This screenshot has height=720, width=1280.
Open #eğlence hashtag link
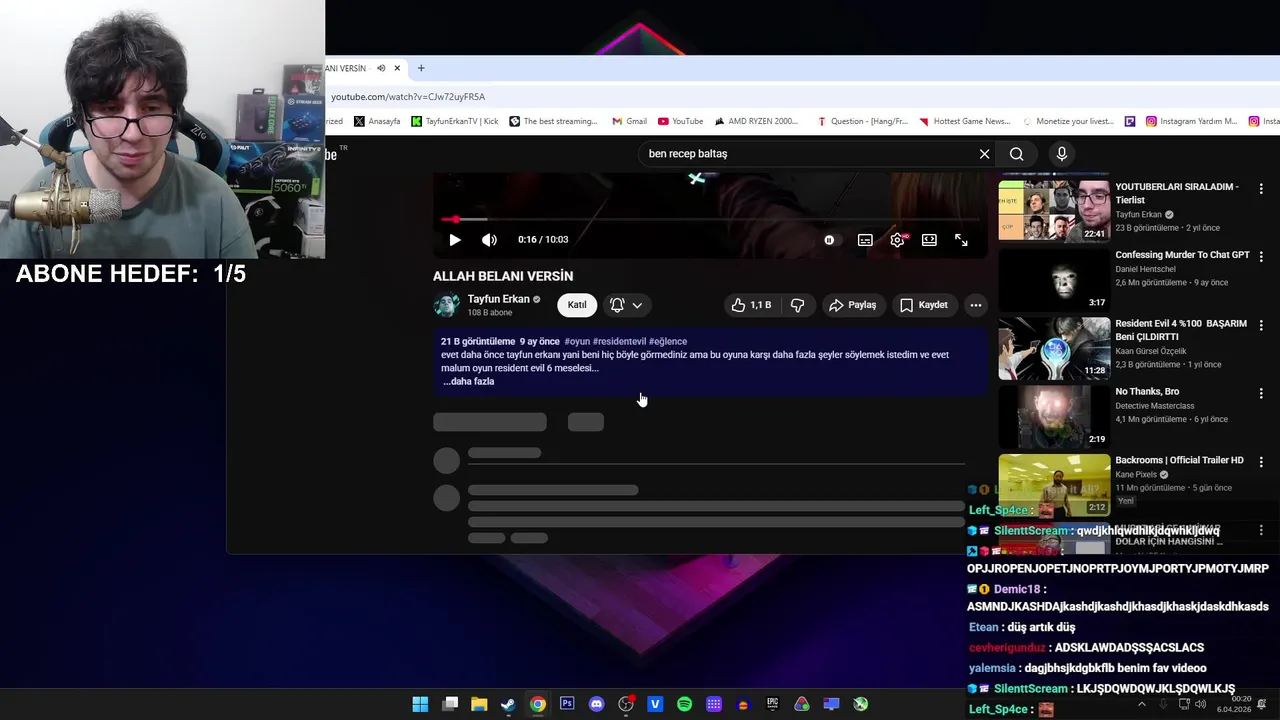click(668, 342)
